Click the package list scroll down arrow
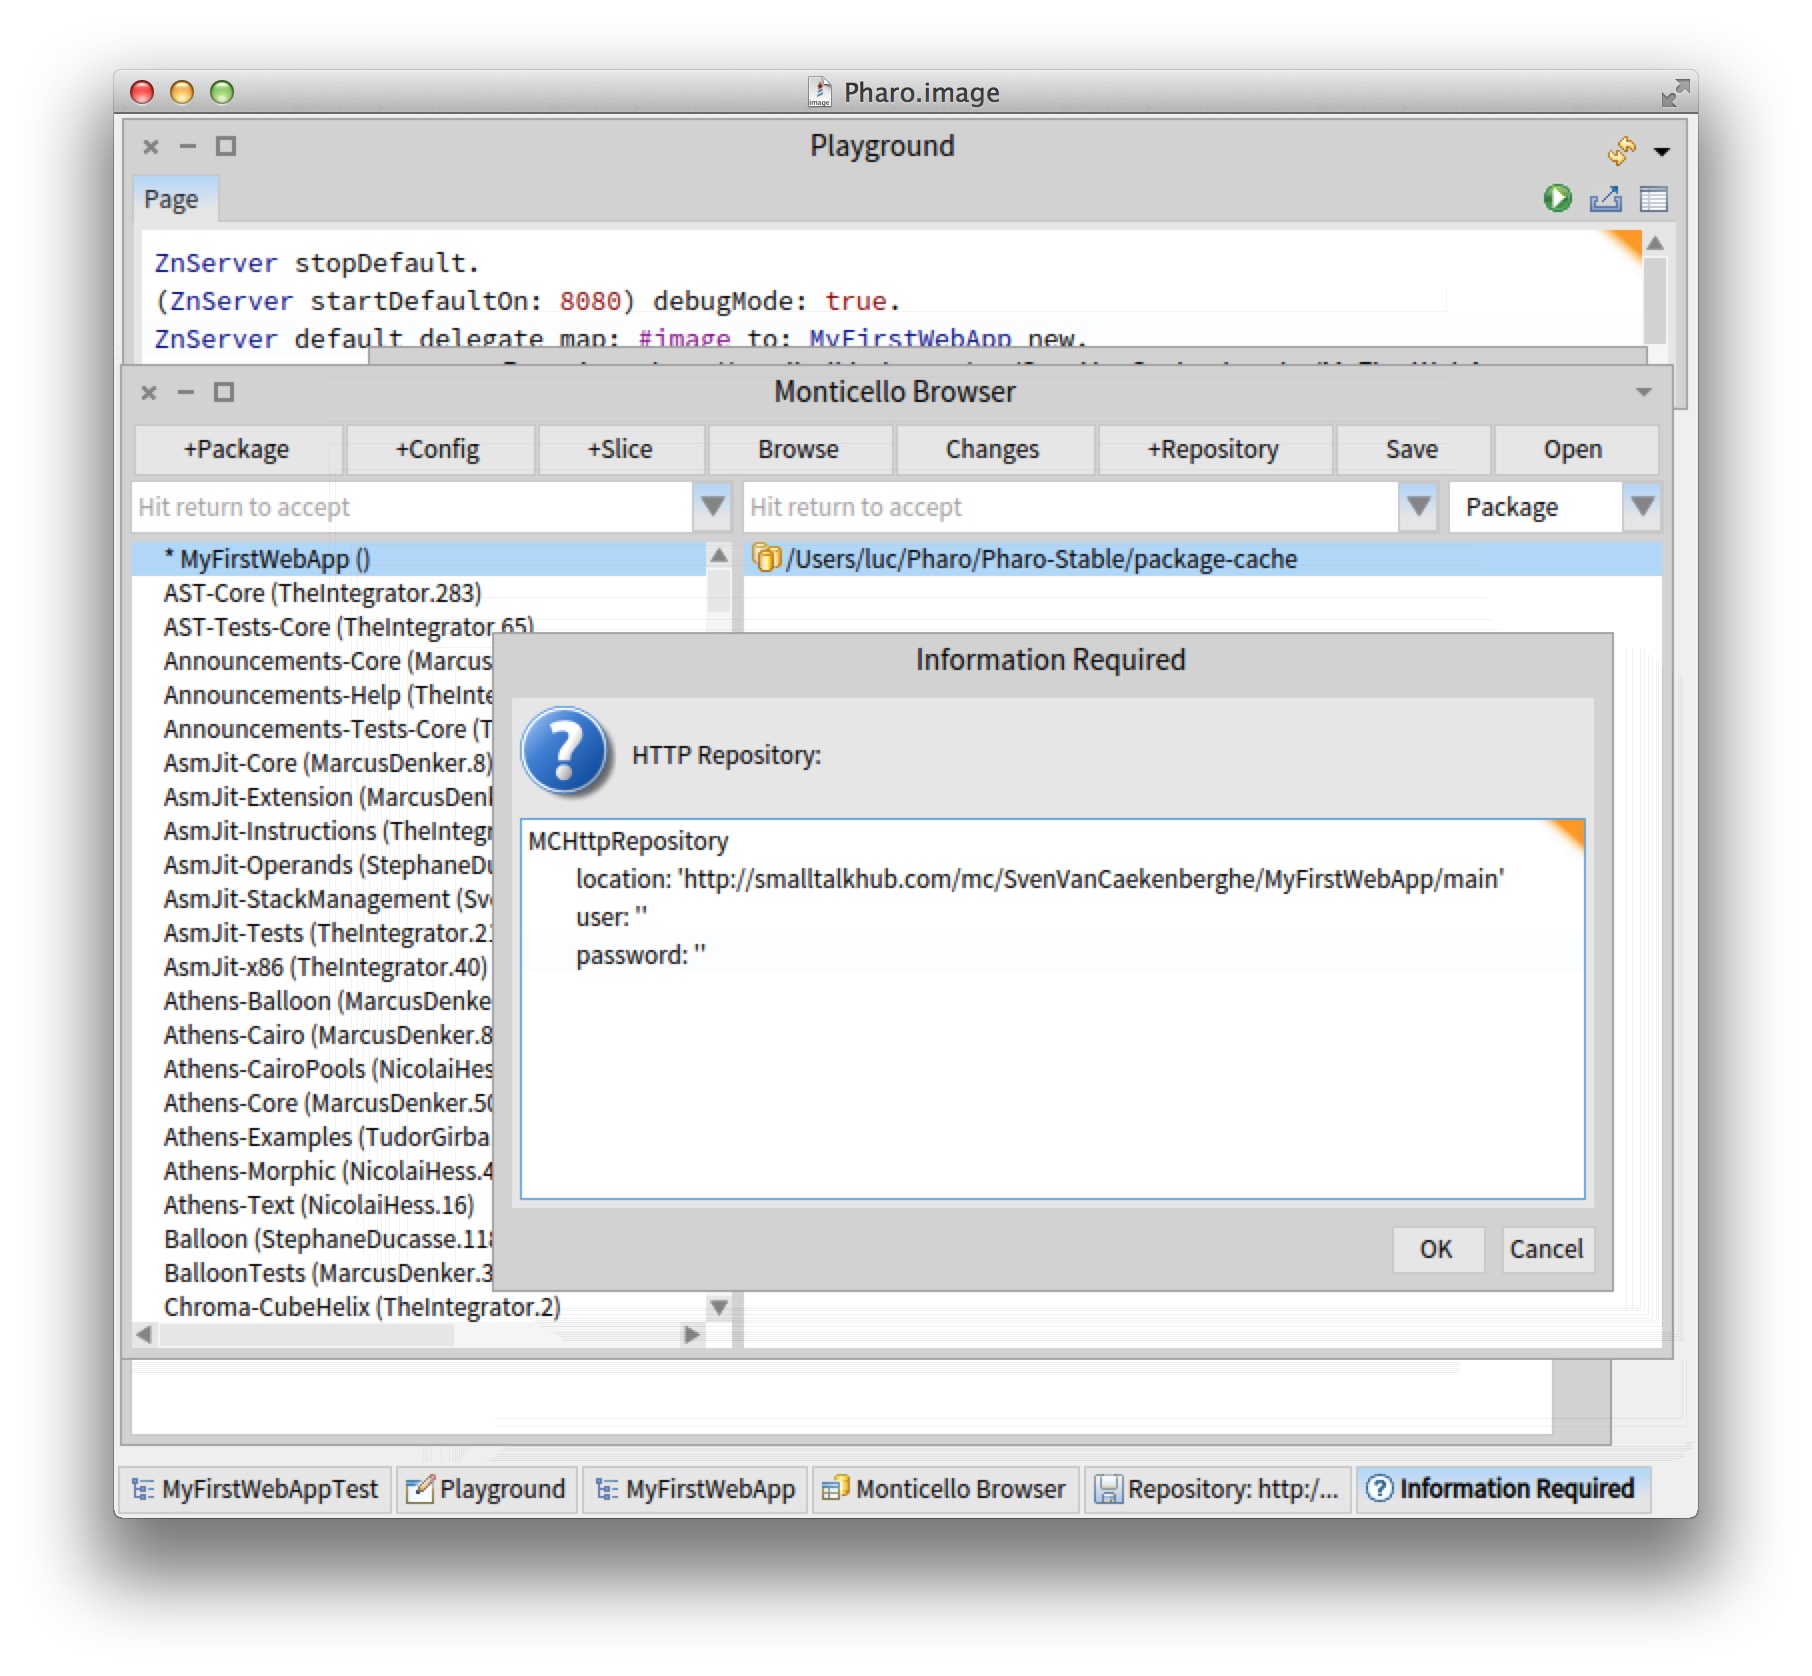Viewport: 1812px width, 1676px height. 717,1307
